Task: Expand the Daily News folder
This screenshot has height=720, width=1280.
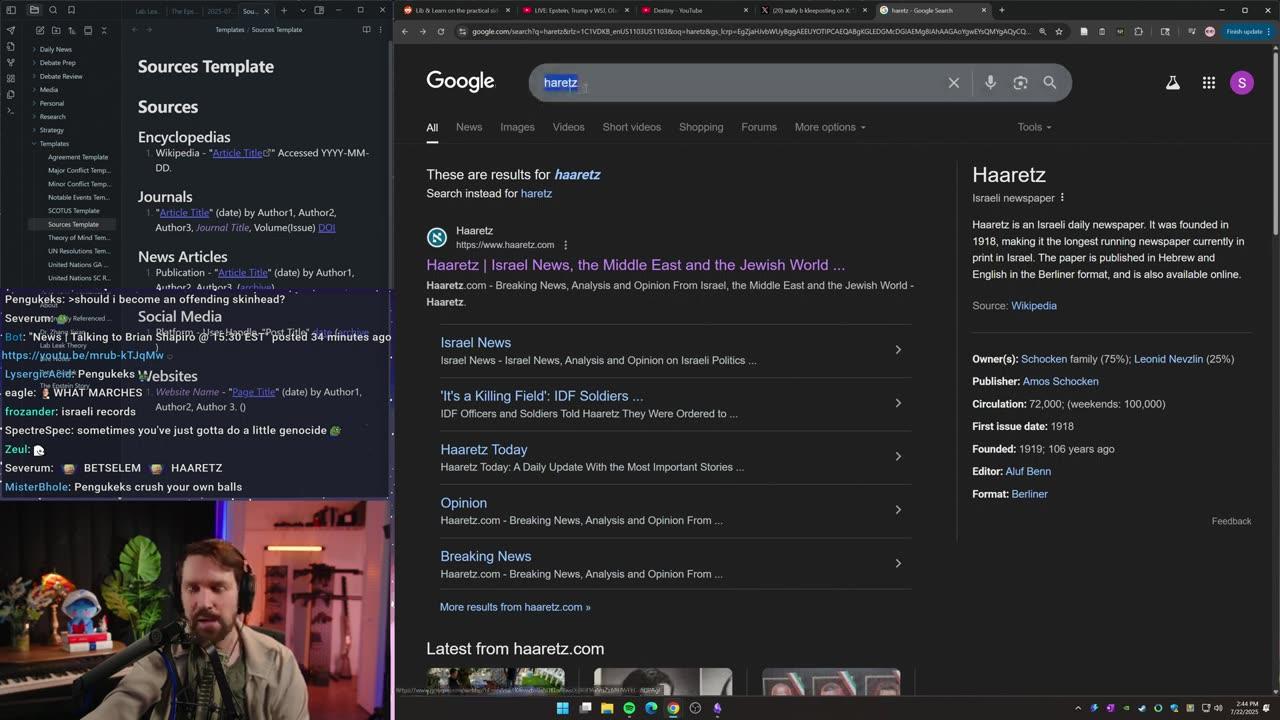Action: tap(55, 49)
